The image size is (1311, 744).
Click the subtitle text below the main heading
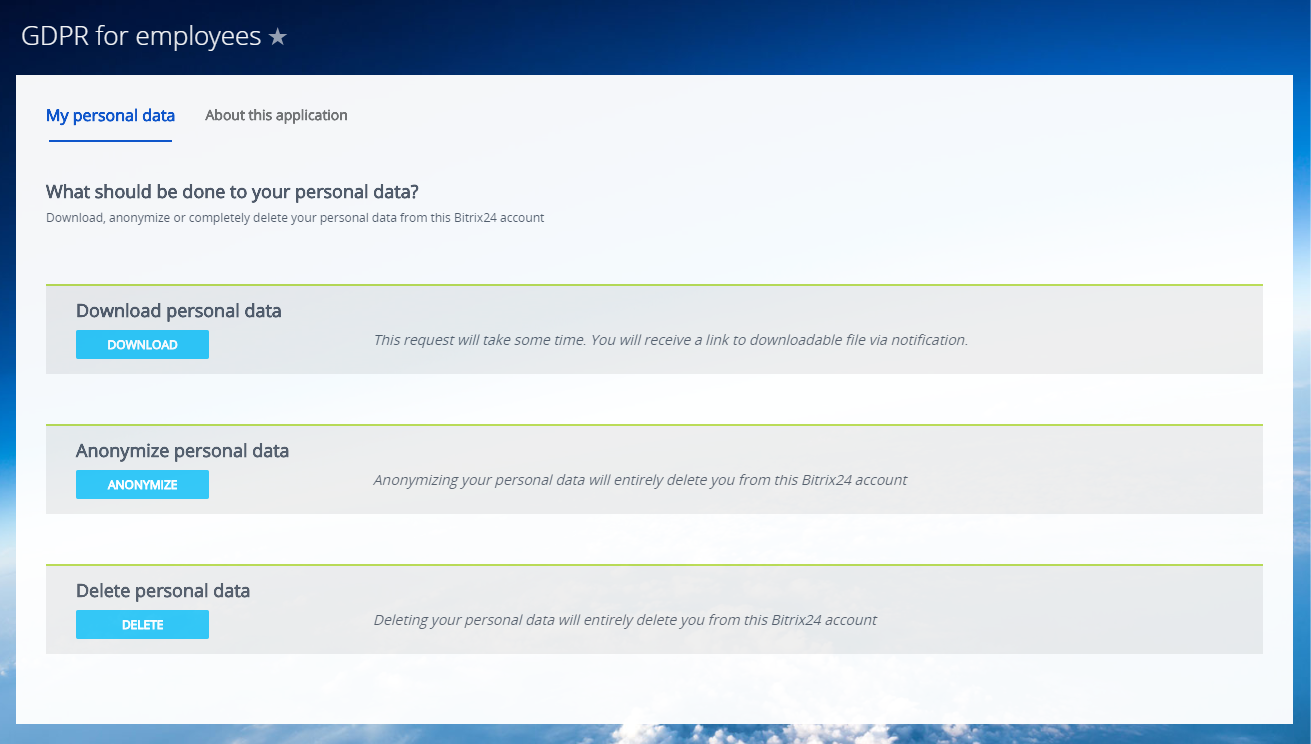pyautogui.click(x=295, y=218)
